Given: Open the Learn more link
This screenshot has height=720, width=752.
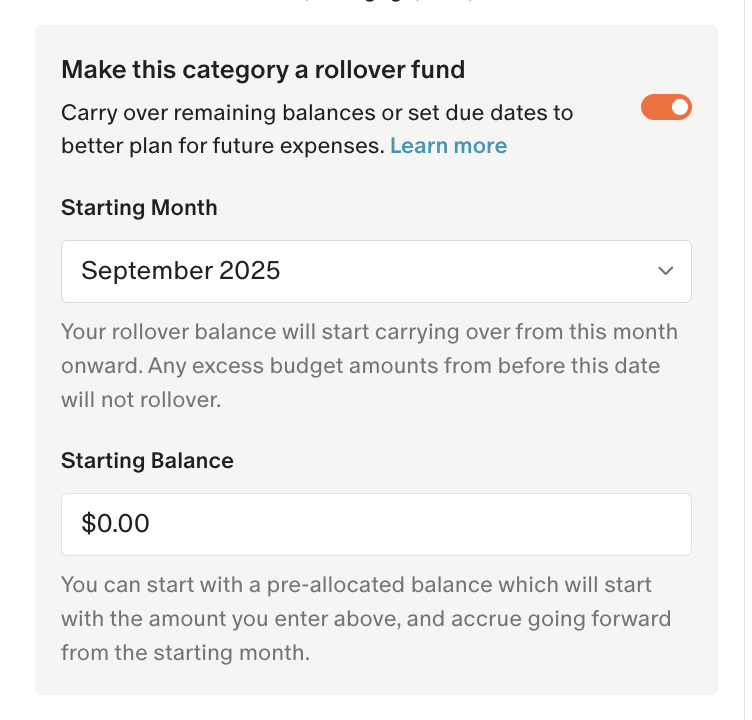Looking at the screenshot, I should tap(448, 146).
